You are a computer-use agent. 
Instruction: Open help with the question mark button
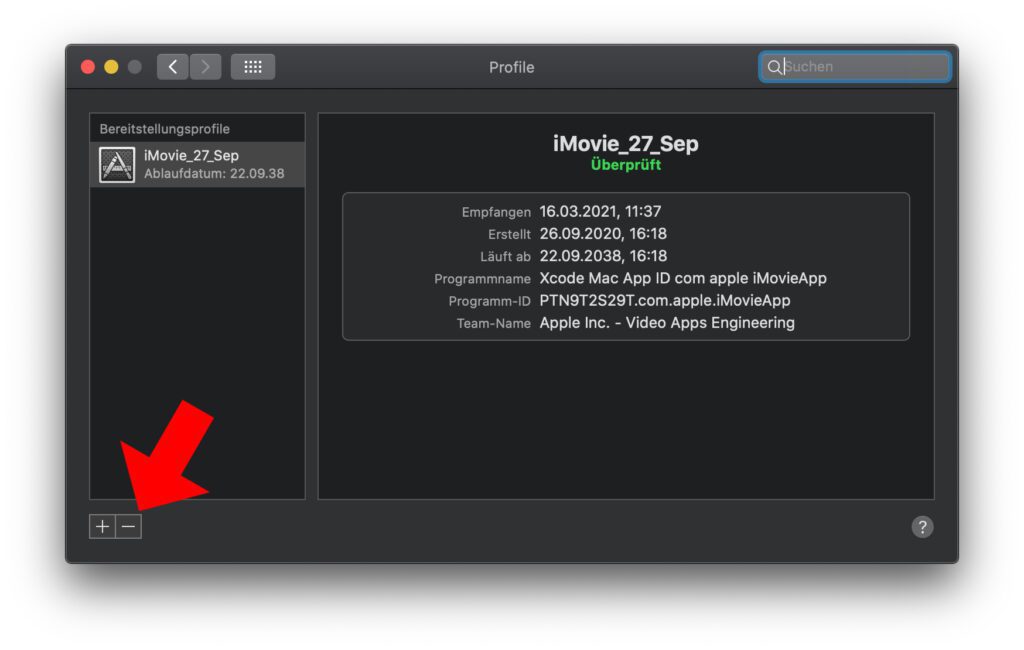pos(922,527)
